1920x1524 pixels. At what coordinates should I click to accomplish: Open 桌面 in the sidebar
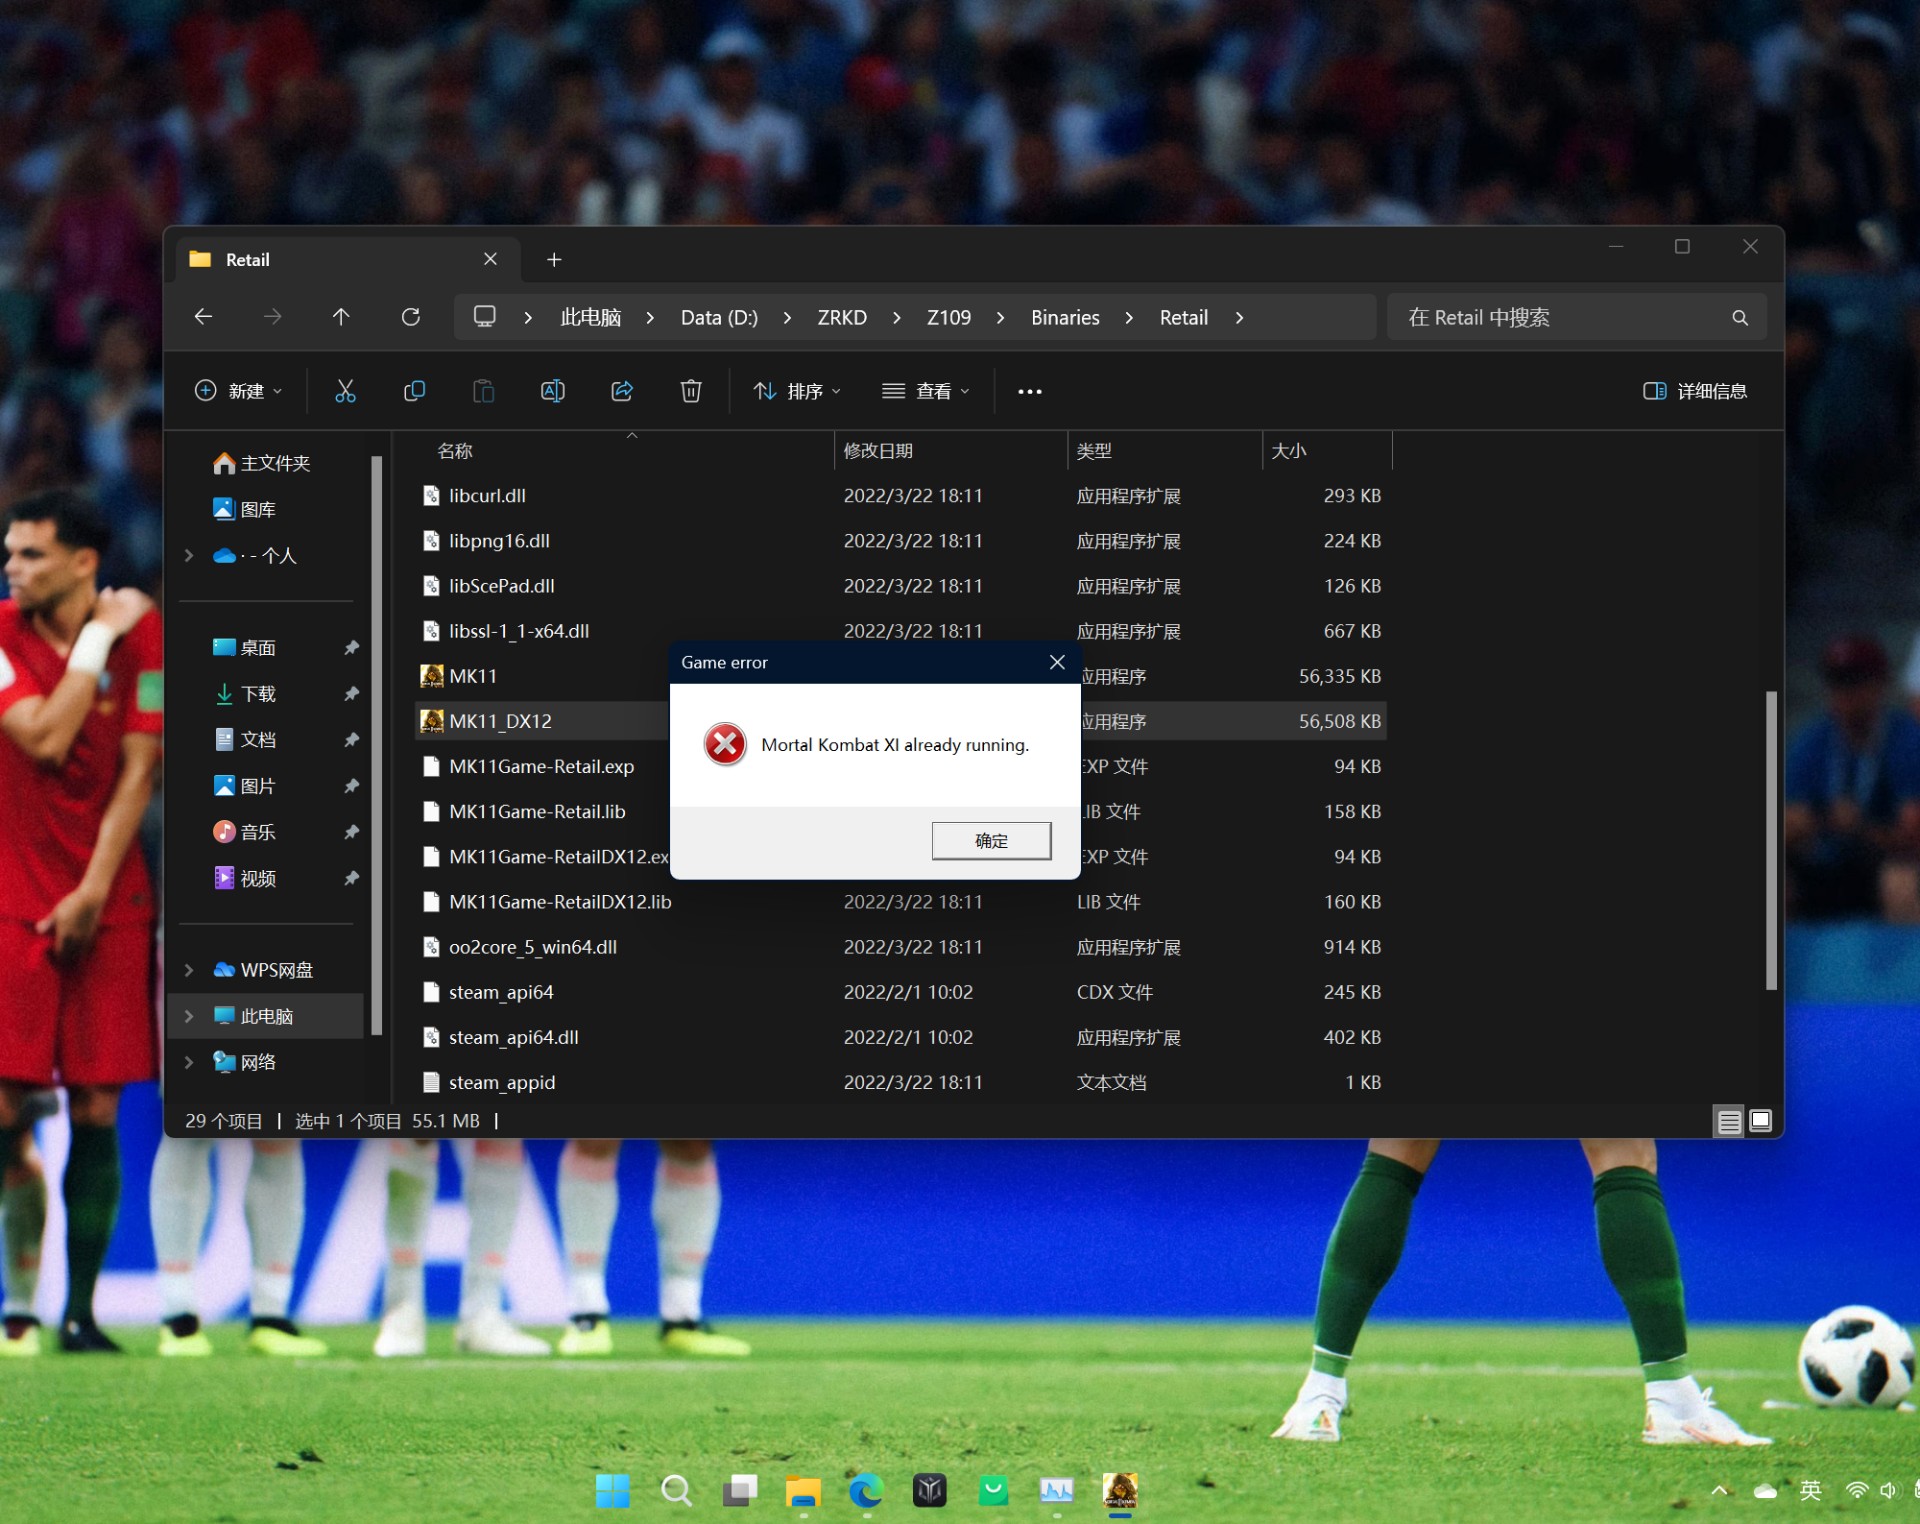click(245, 648)
